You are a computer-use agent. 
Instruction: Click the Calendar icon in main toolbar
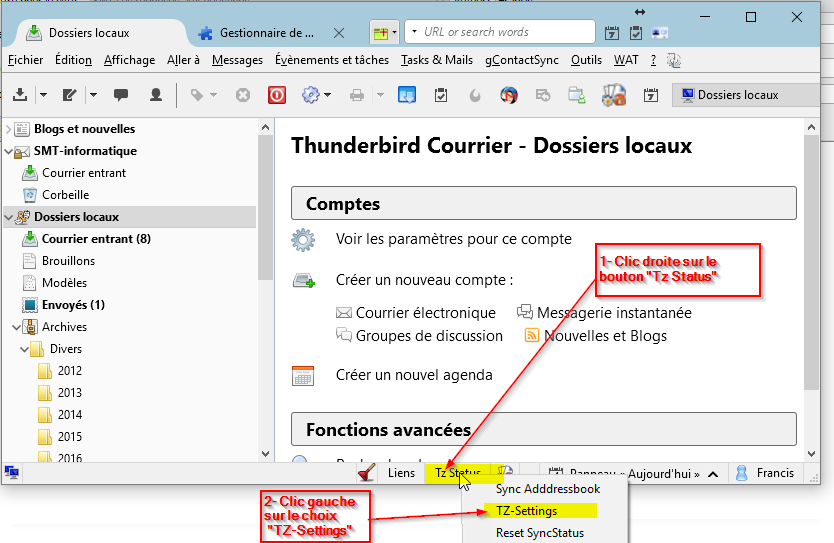click(x=650, y=95)
